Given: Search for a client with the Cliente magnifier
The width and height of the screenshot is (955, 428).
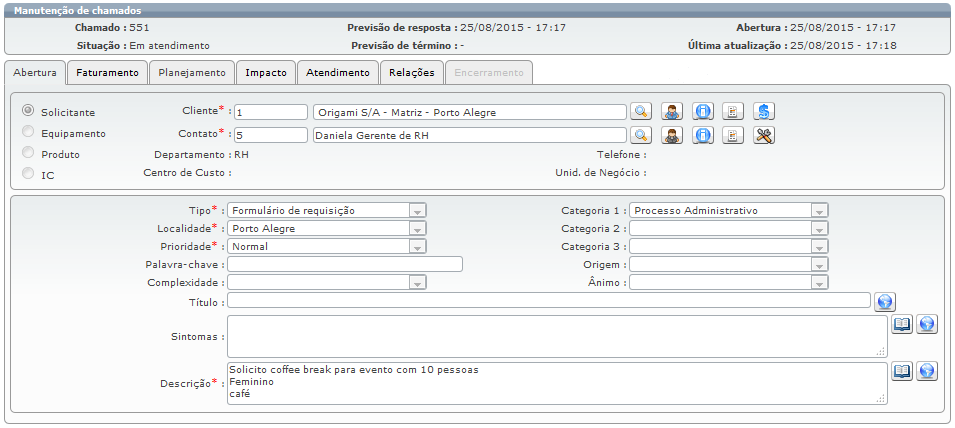Looking at the screenshot, I should tap(641, 111).
